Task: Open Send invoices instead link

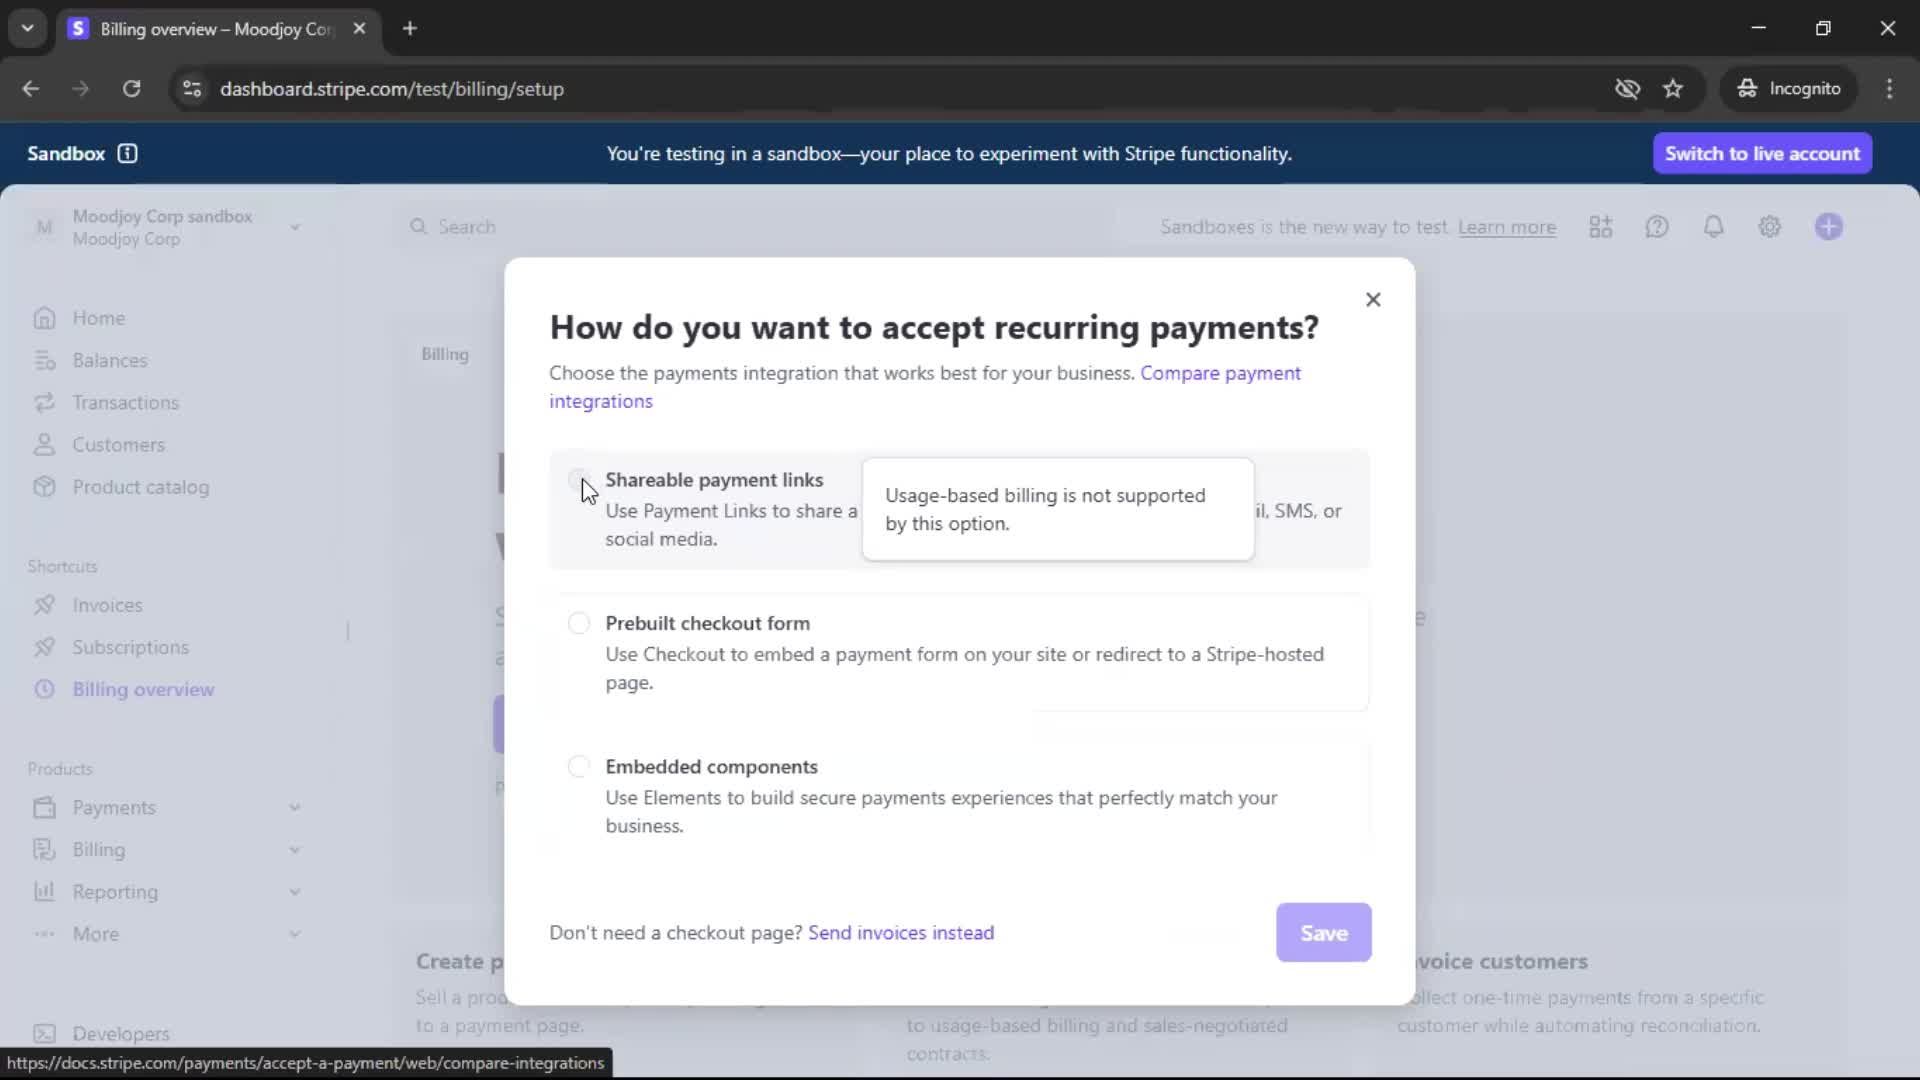Action: coord(900,933)
